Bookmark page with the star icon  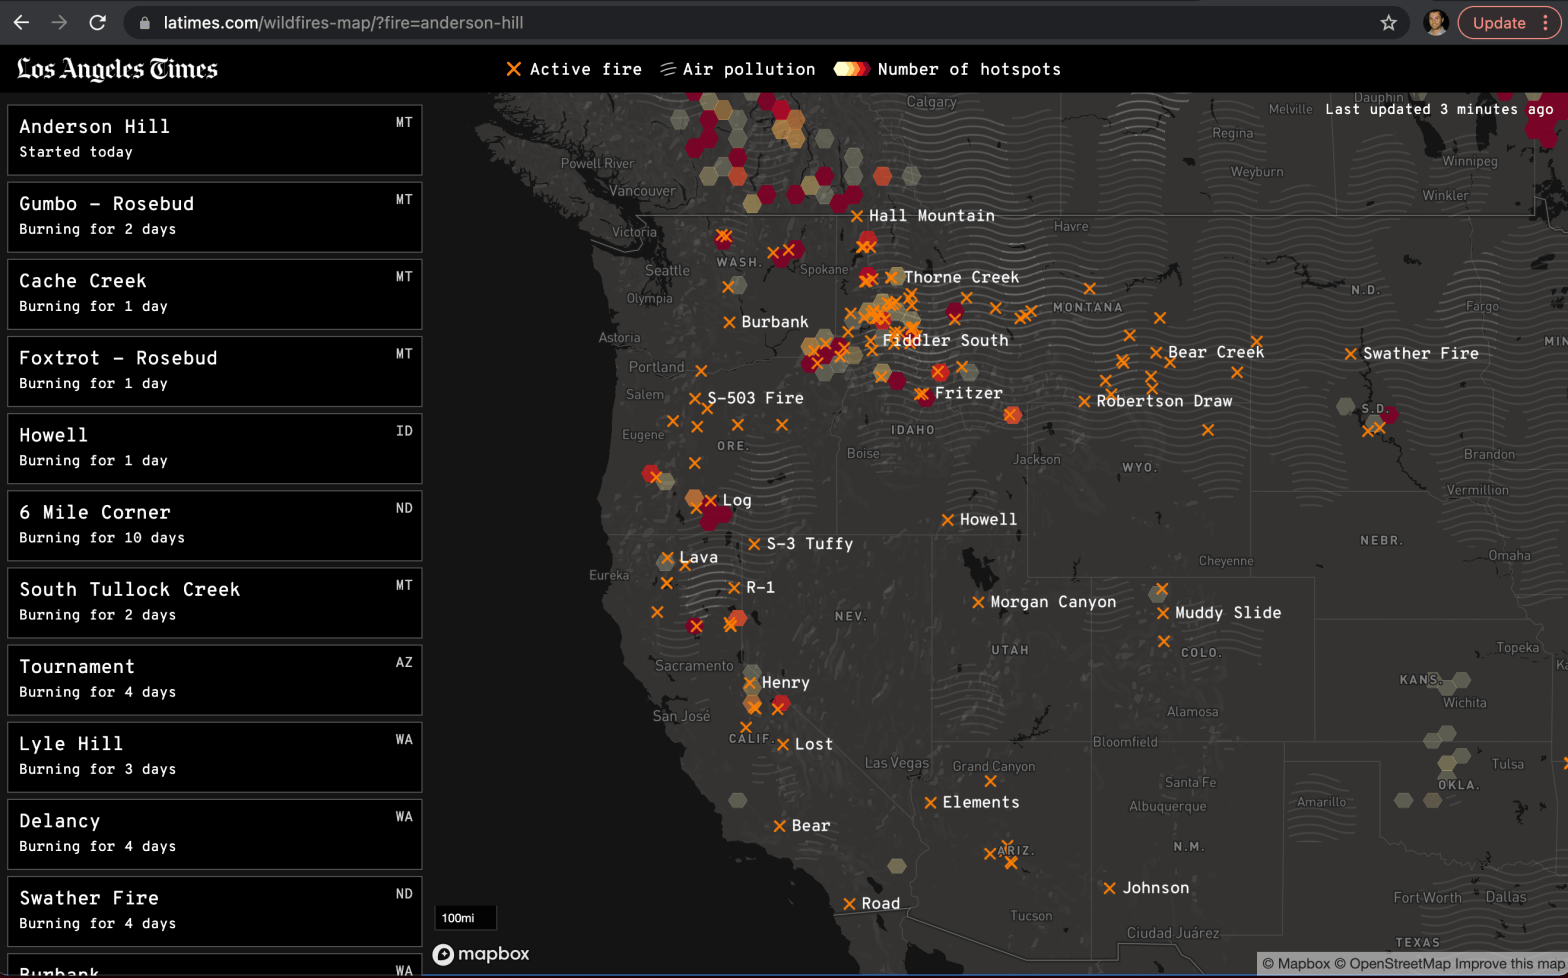click(1388, 23)
